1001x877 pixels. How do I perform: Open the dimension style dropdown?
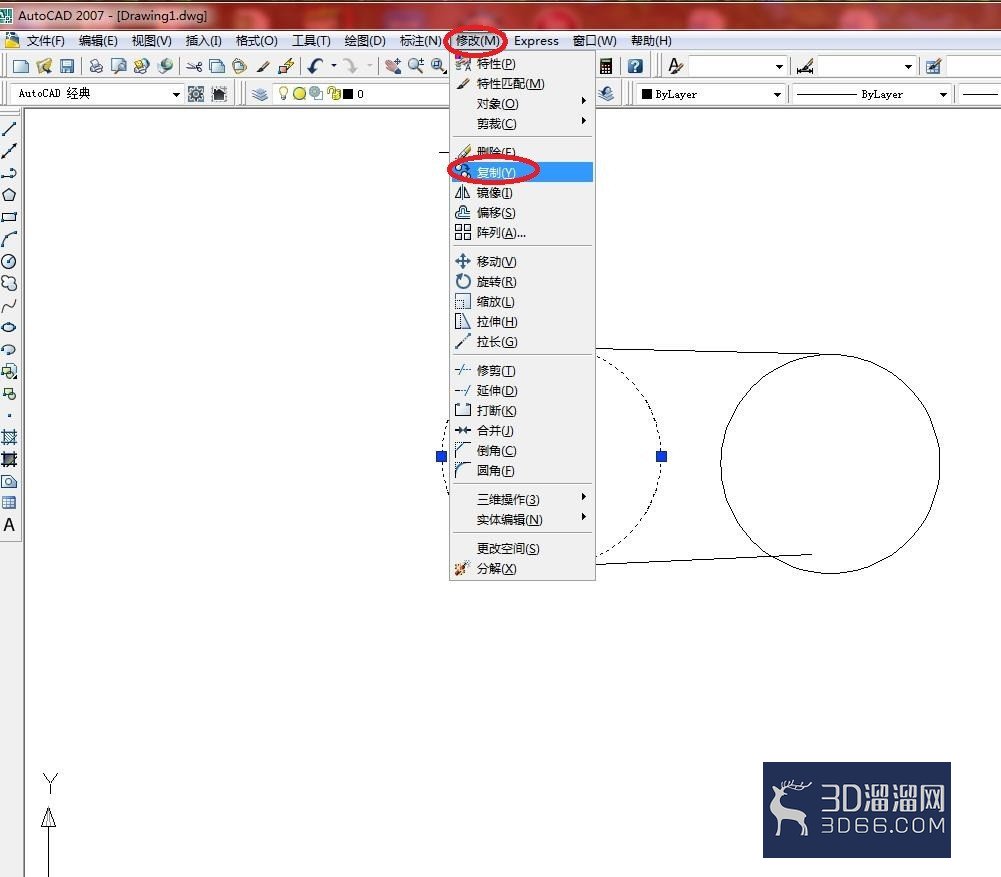(x=908, y=66)
